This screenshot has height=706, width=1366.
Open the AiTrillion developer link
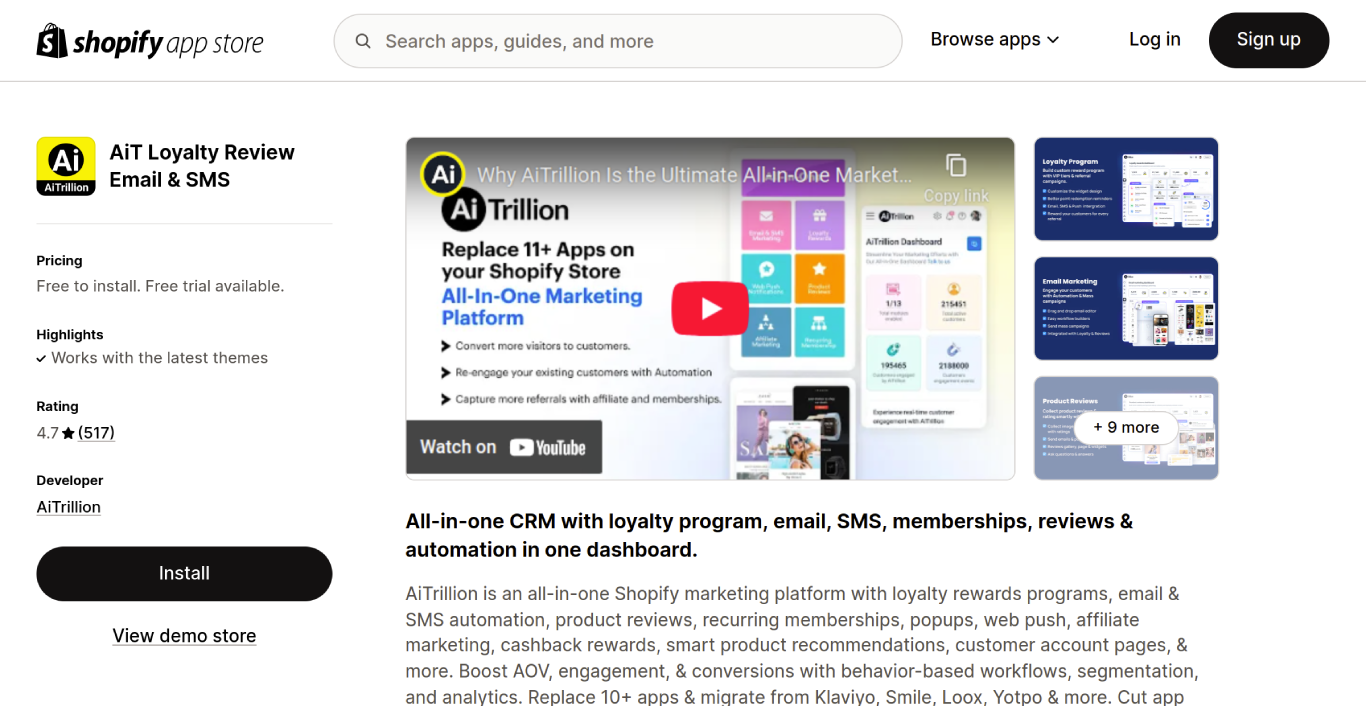pos(69,507)
